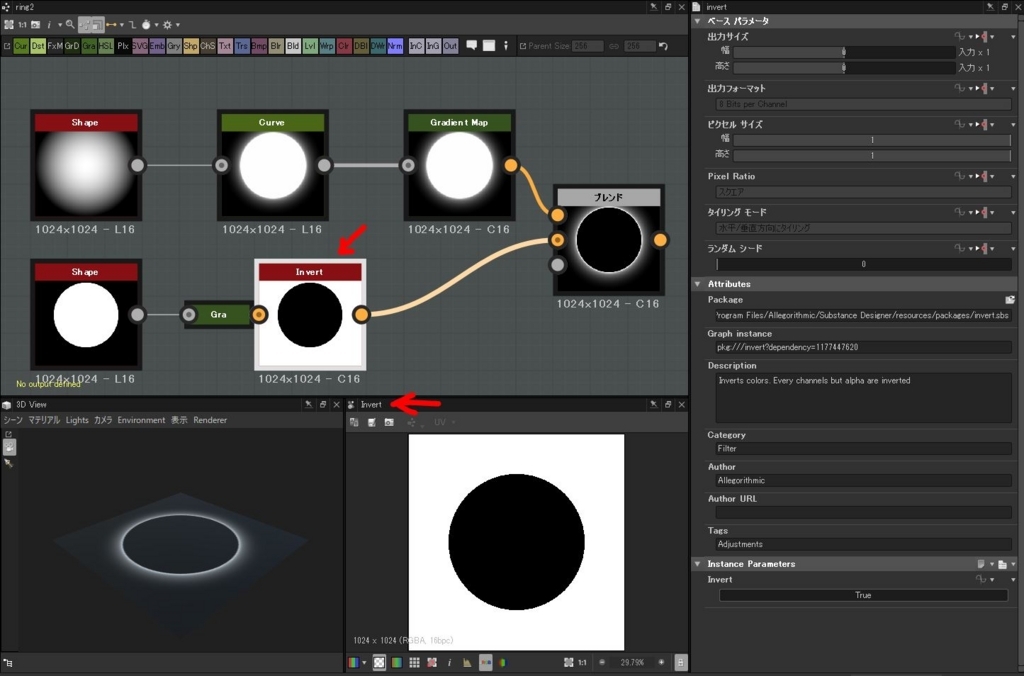The image size is (1024, 676).
Task: Add a comment to the graph
Action: [472, 46]
